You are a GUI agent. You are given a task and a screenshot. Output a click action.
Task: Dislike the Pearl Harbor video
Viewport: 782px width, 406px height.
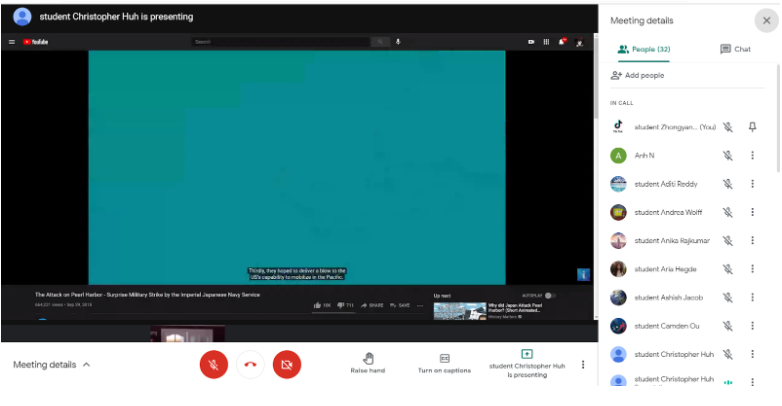tap(345, 305)
